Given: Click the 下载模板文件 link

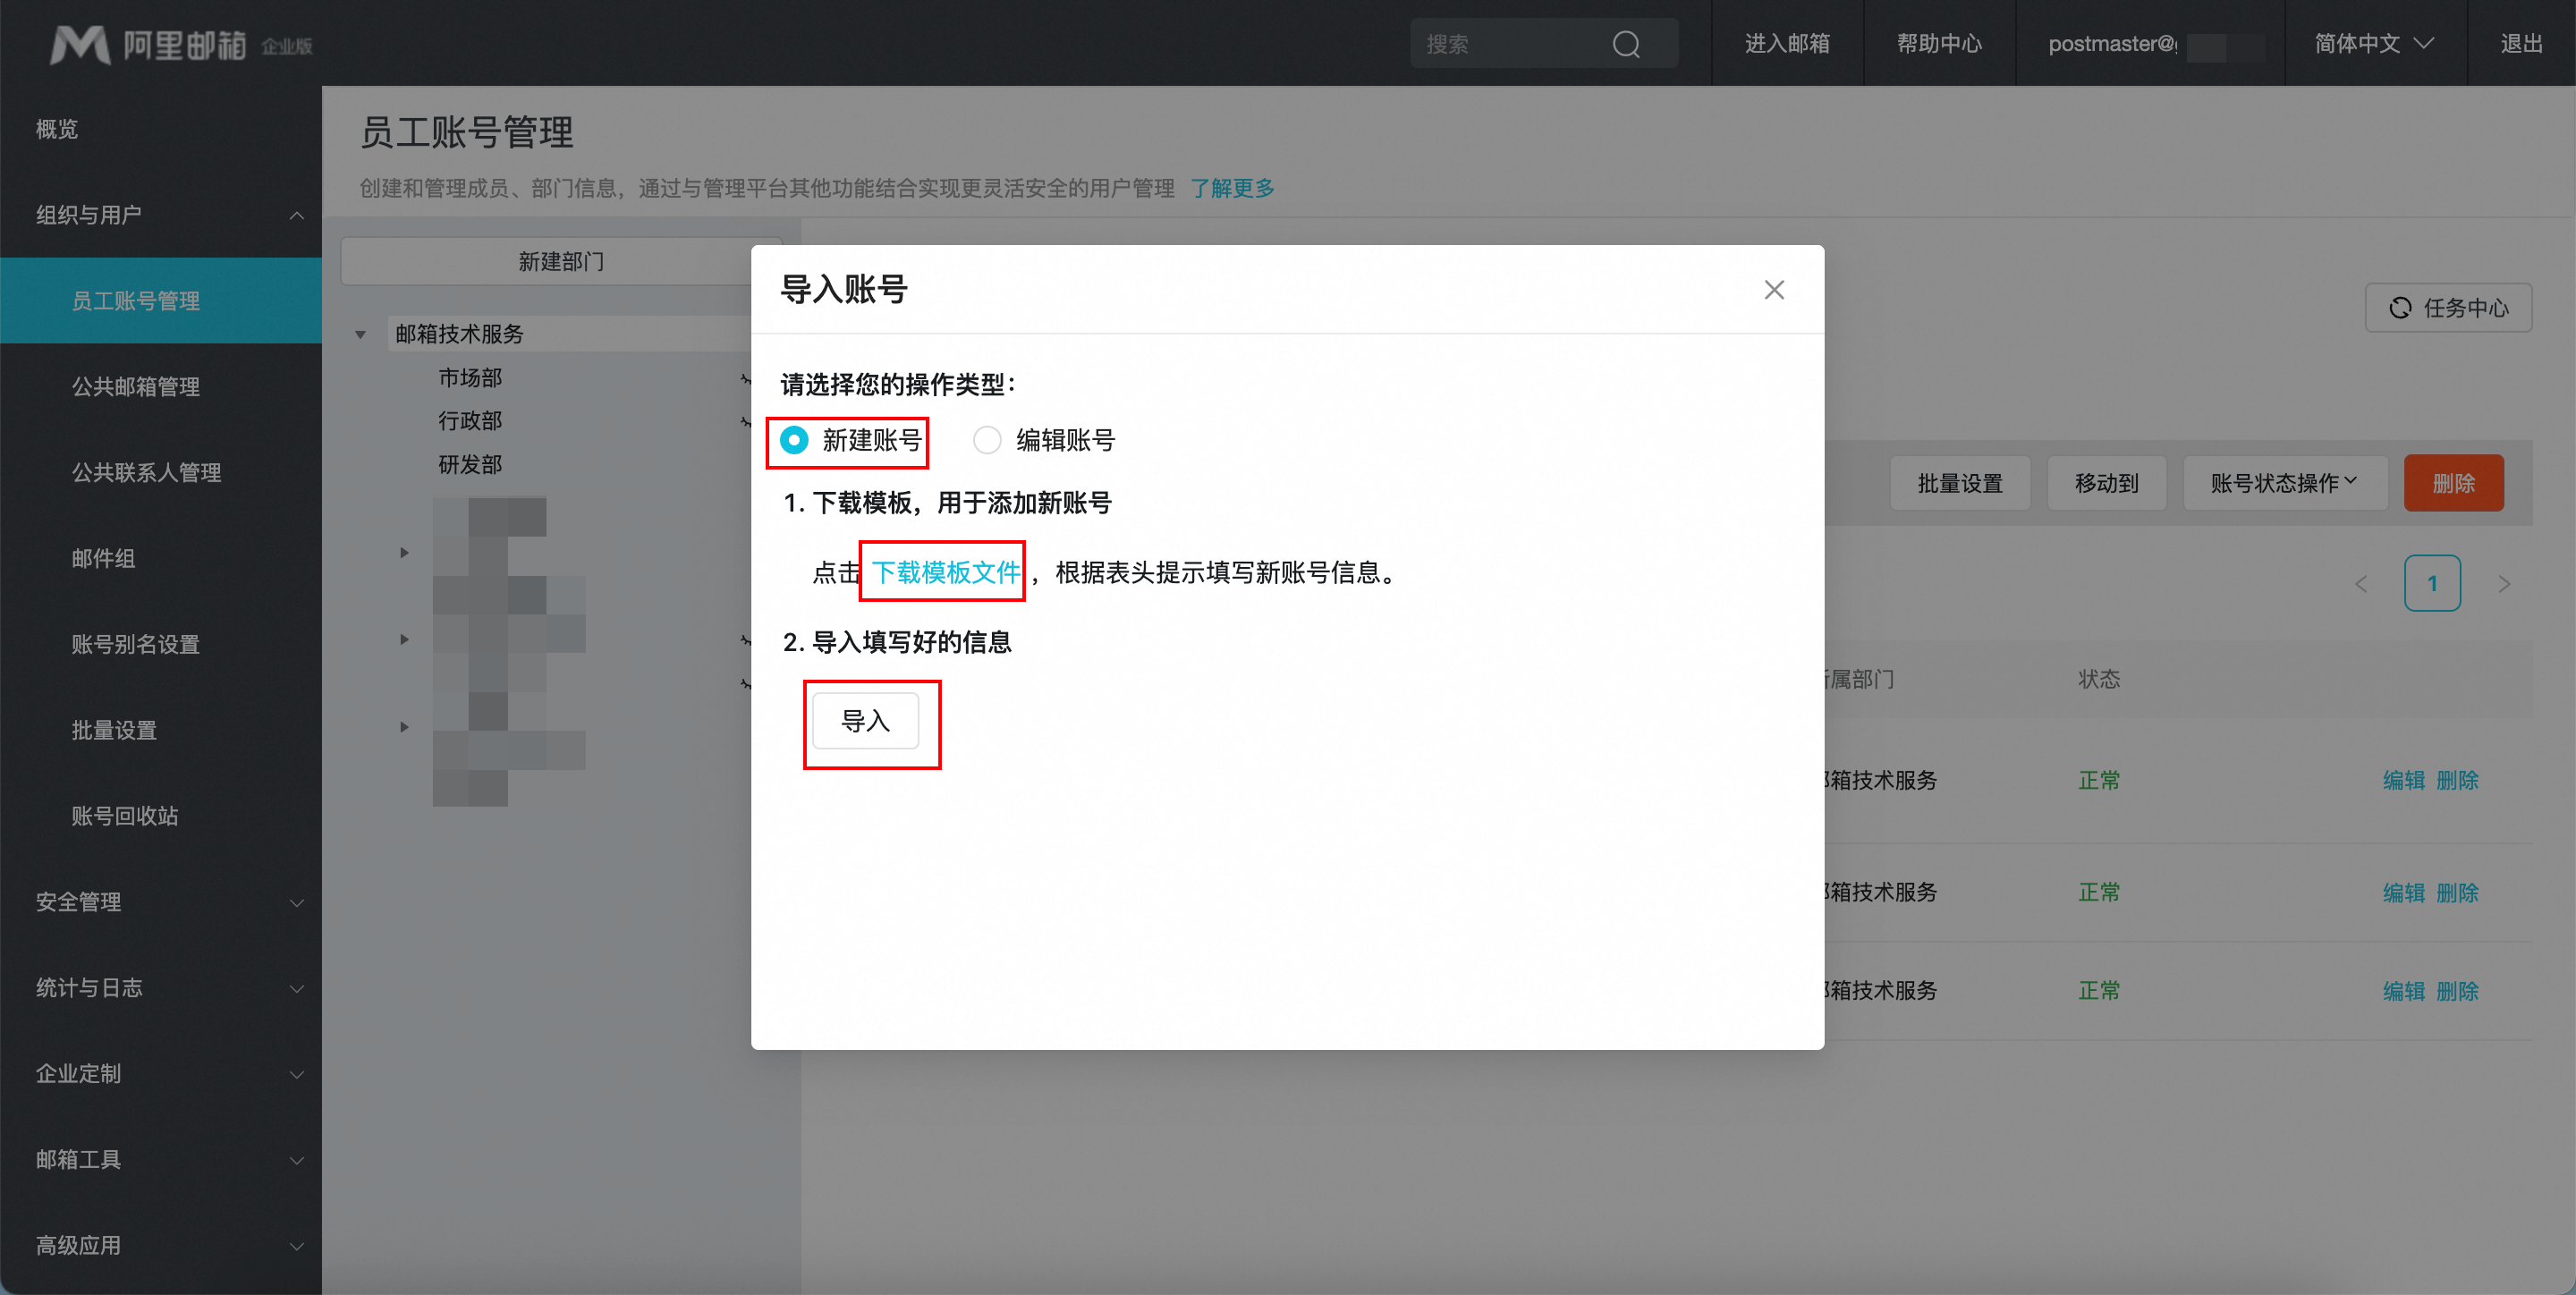Looking at the screenshot, I should pos(945,572).
